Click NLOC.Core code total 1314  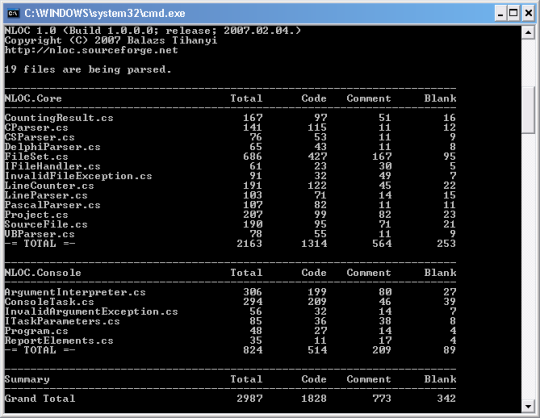tap(314, 244)
